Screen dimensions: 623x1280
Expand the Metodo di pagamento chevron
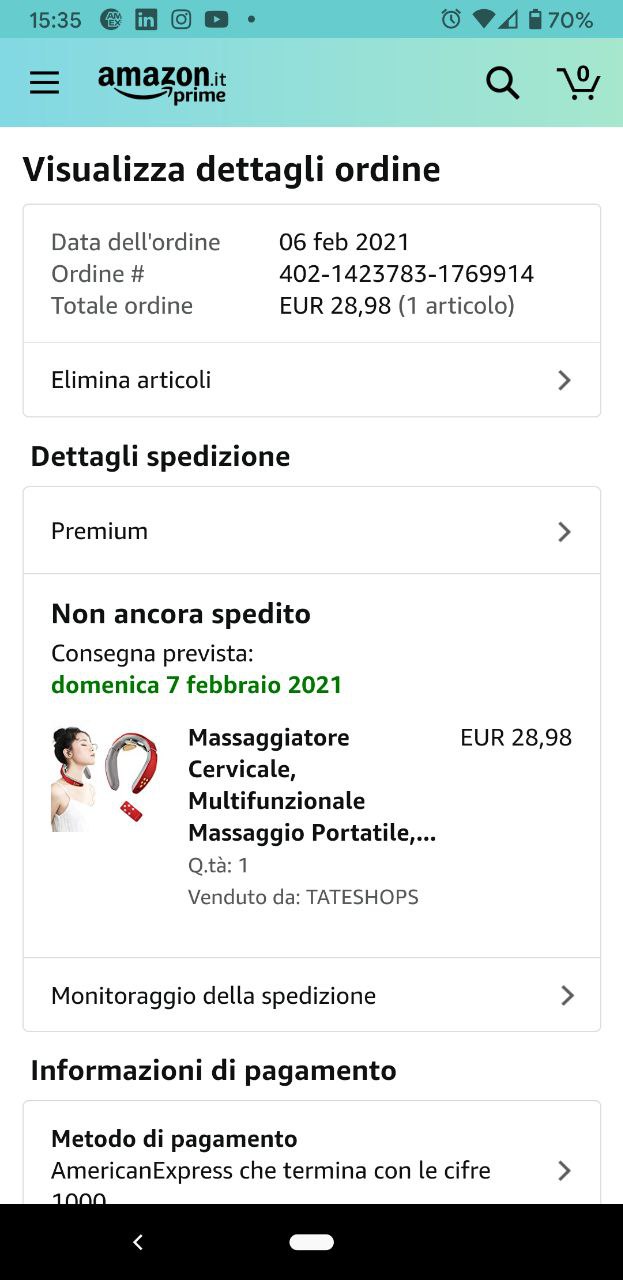[564, 1170]
